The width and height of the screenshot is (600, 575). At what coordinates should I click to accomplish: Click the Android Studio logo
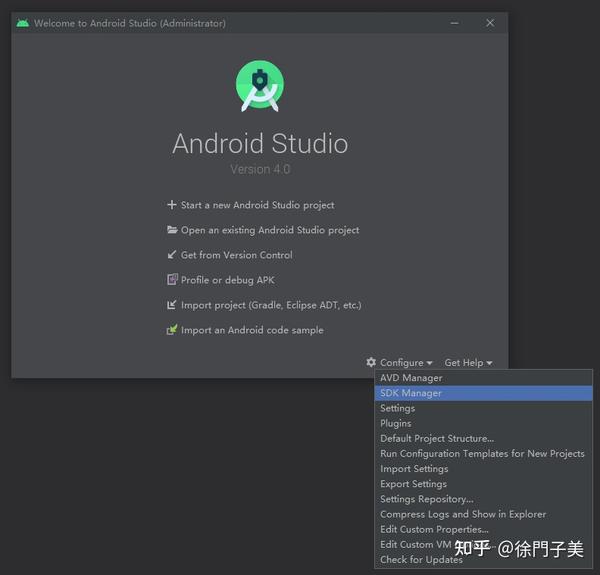click(260, 86)
